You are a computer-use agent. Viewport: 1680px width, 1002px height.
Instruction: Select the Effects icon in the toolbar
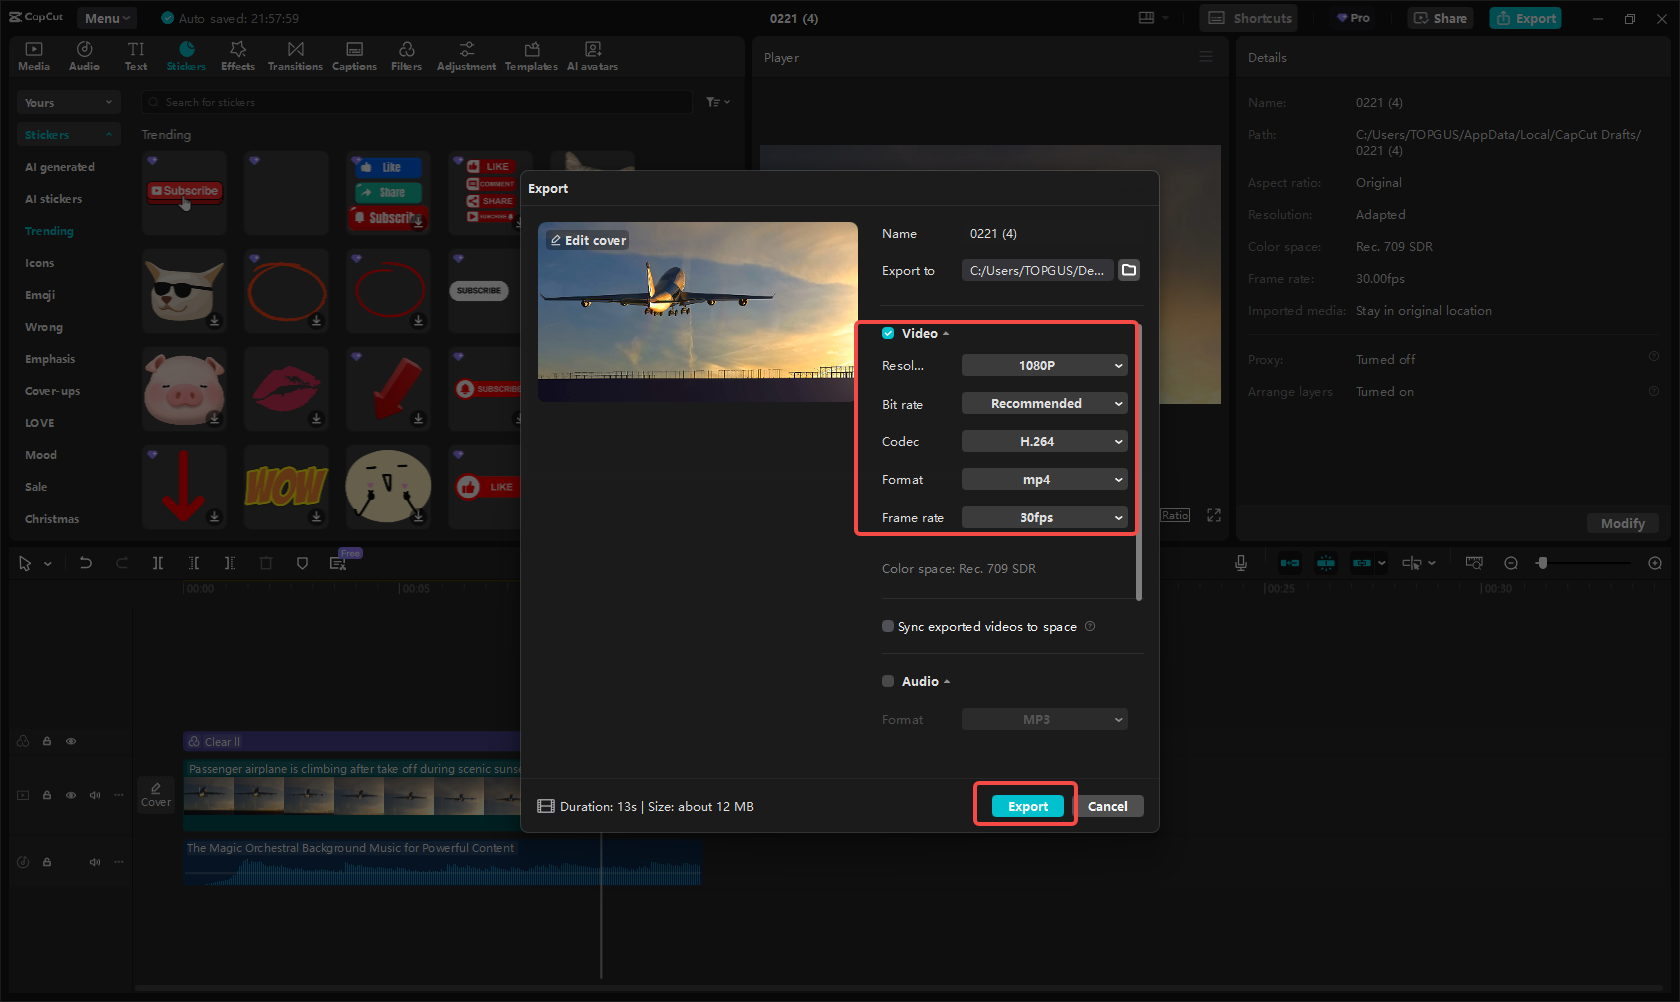point(237,55)
